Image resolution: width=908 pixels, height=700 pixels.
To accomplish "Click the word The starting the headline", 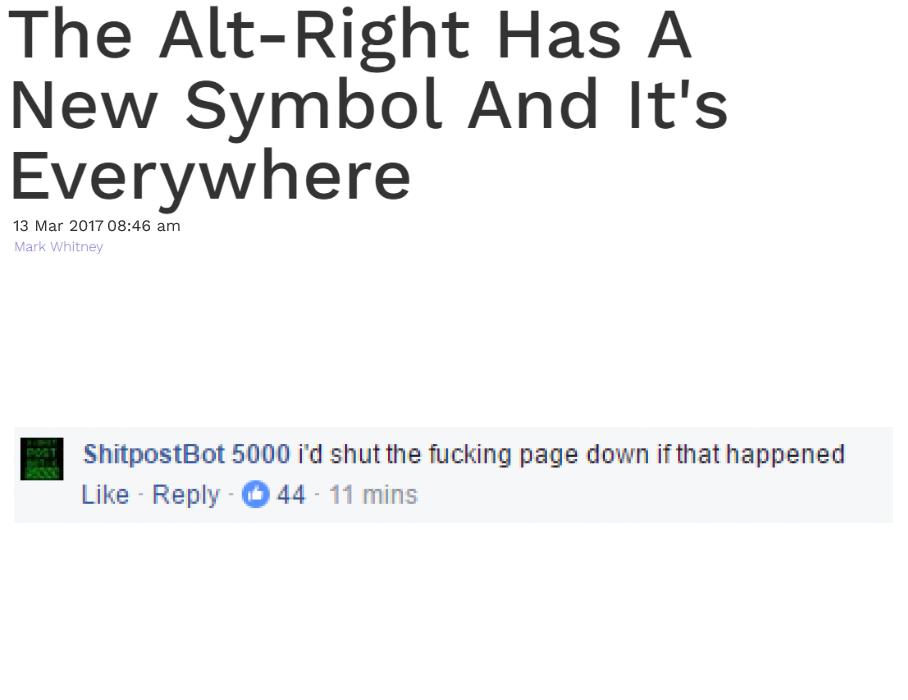I will (71, 35).
